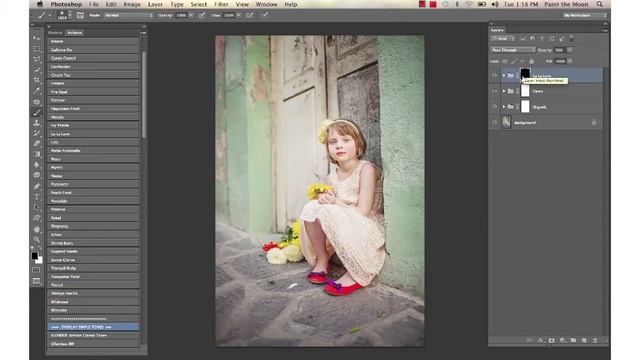Toggle lock image pixels in Layers panel
Viewport: 640px width, 360px height.
coord(514,61)
